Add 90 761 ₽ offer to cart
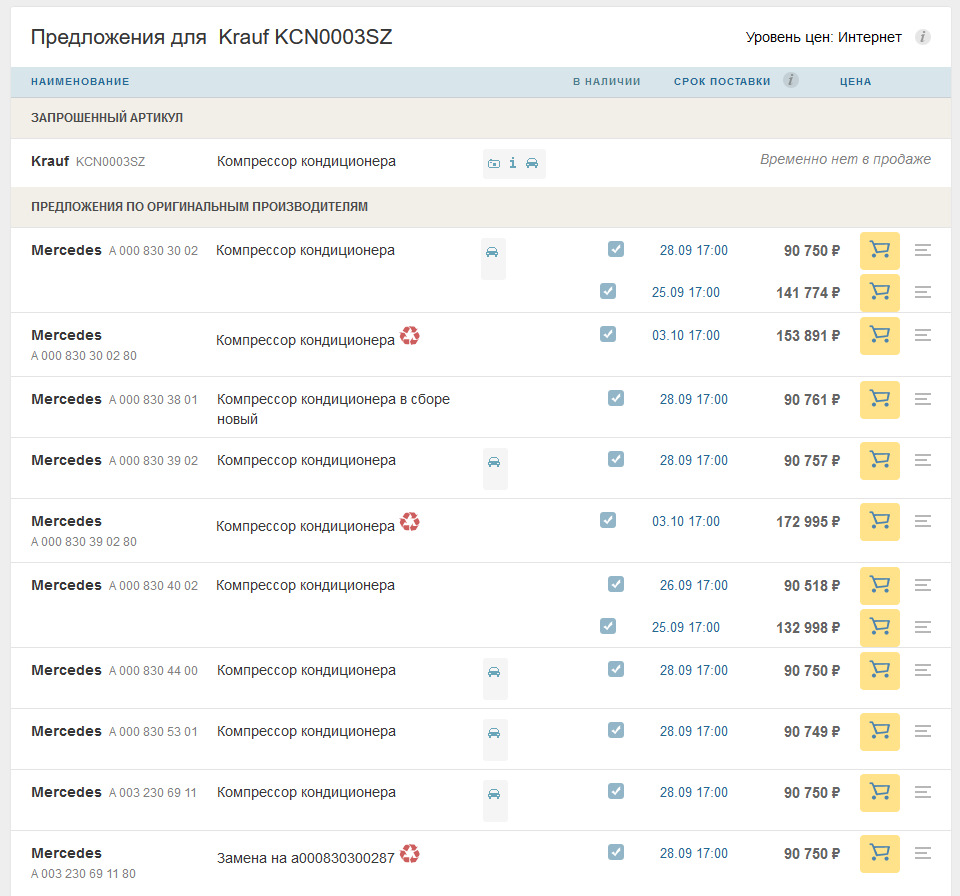 [x=880, y=399]
